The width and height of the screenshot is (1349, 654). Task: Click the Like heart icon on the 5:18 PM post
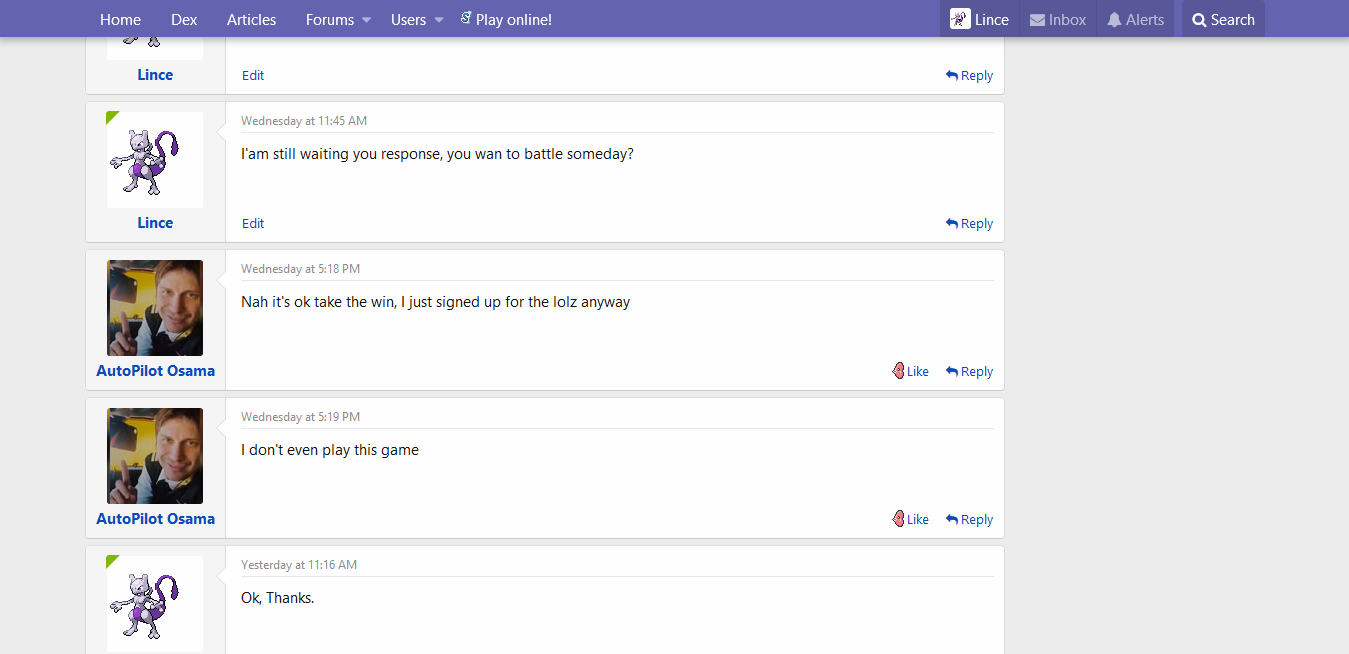(898, 371)
